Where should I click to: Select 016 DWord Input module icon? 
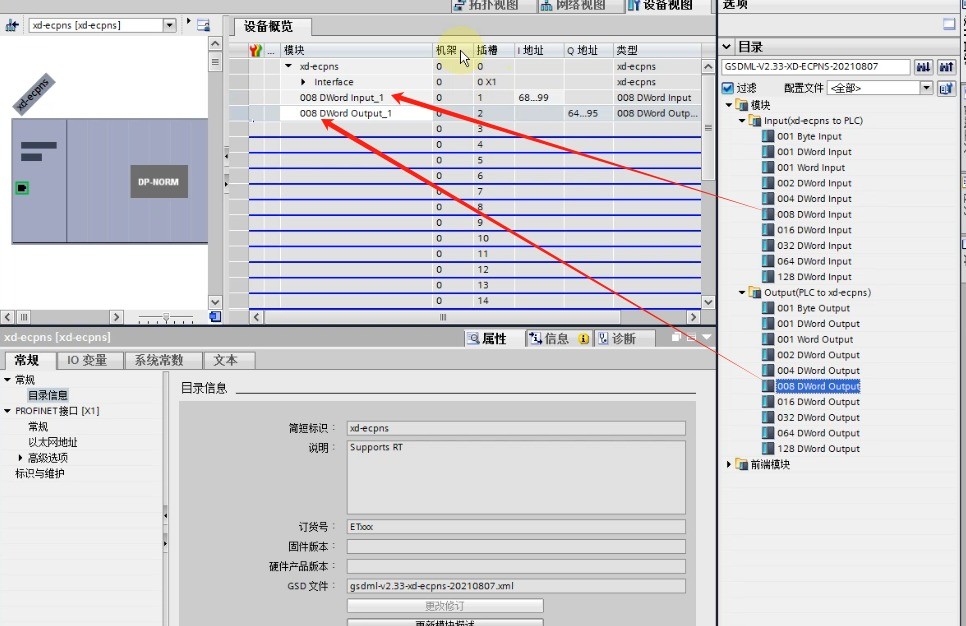768,230
